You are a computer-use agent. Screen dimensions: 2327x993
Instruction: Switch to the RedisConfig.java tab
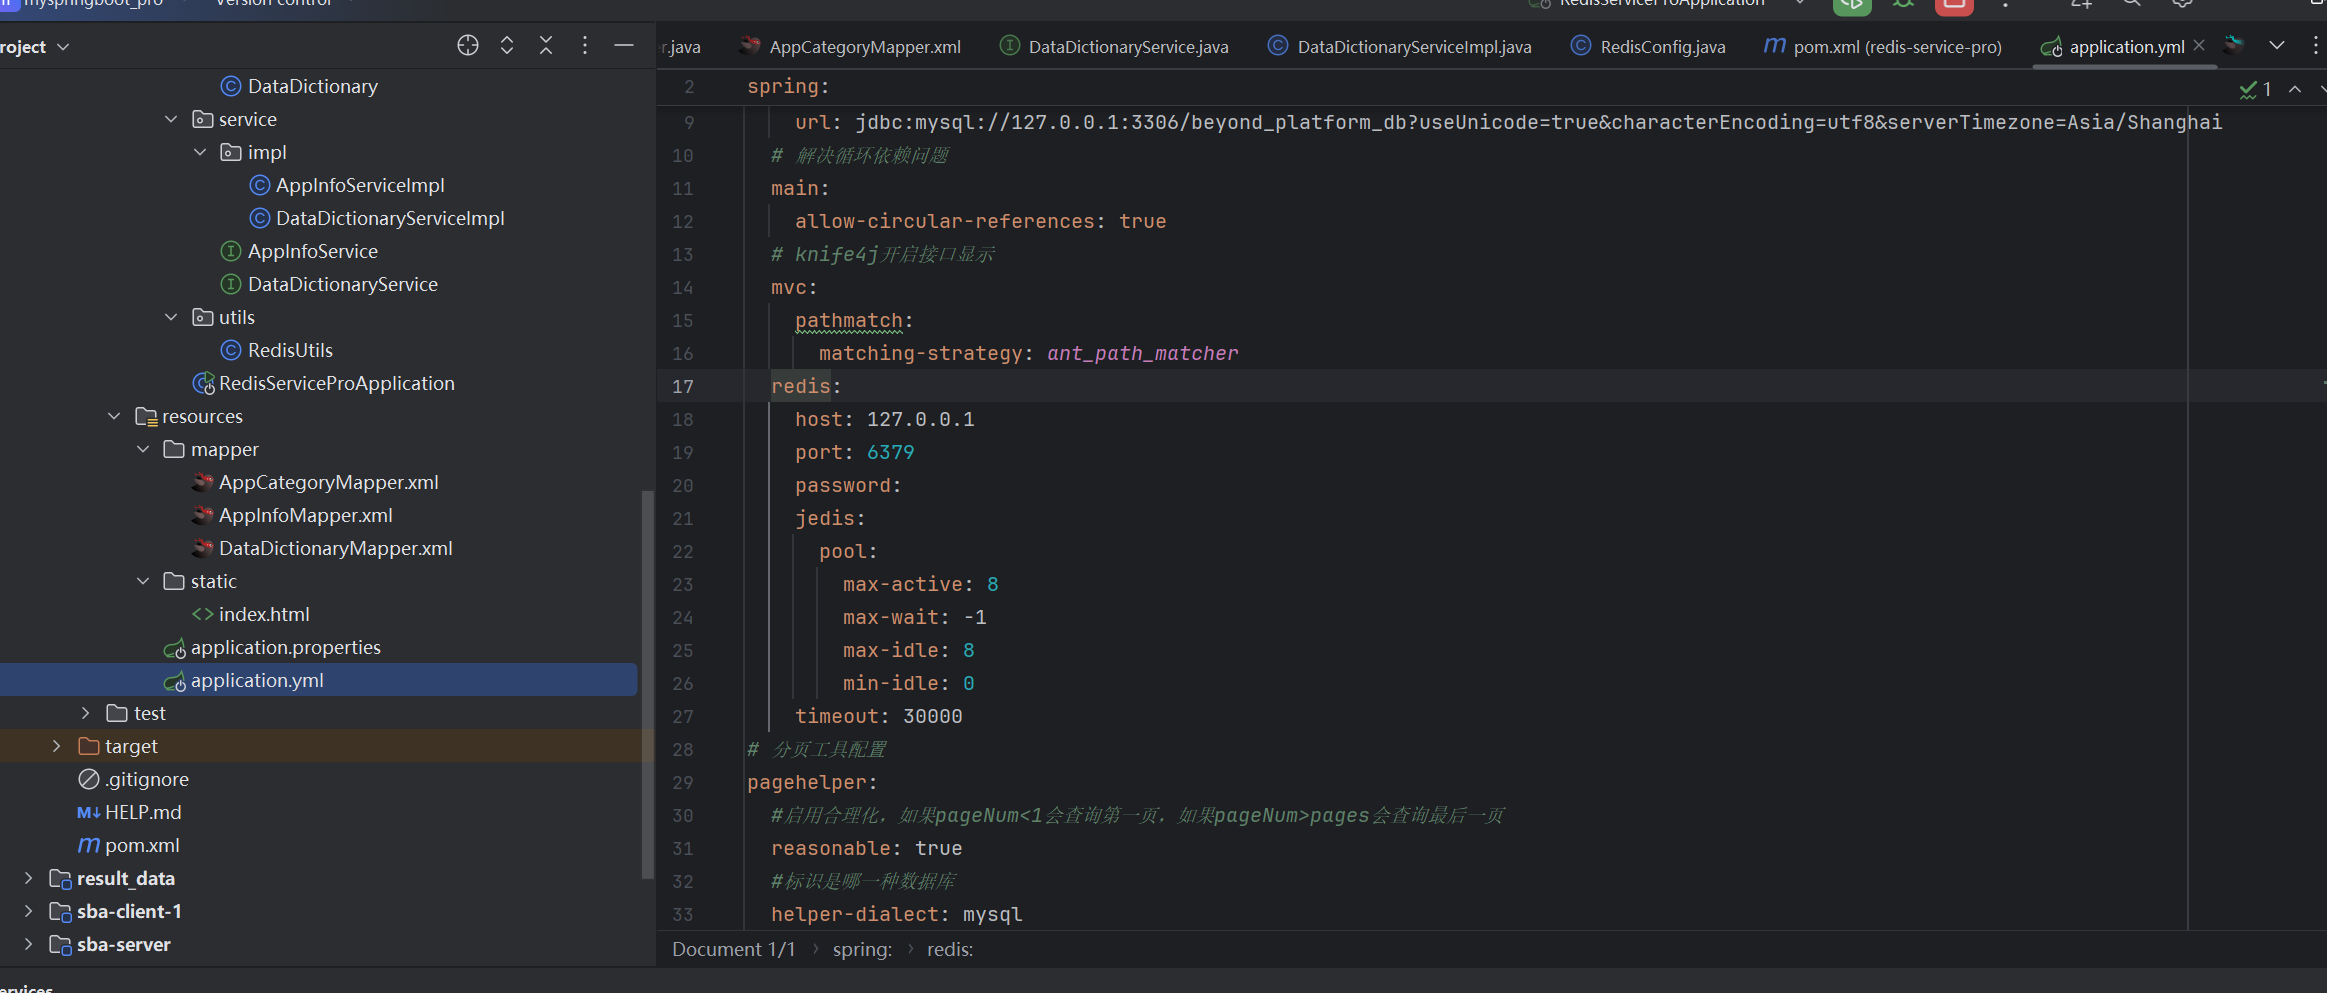pos(1661,47)
